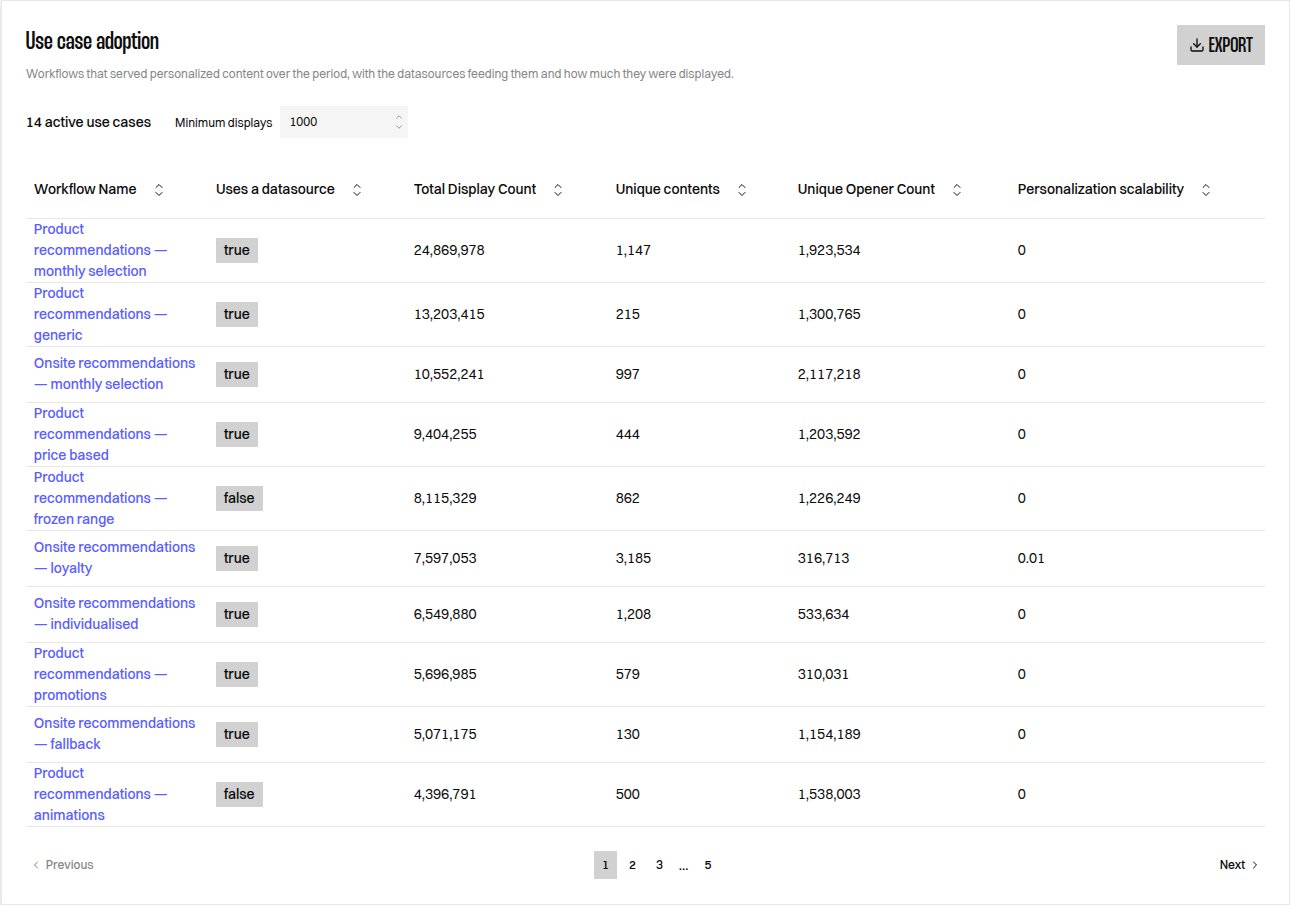Click the 14 active use cases label
The width and height of the screenshot is (1290, 905).
click(x=88, y=122)
